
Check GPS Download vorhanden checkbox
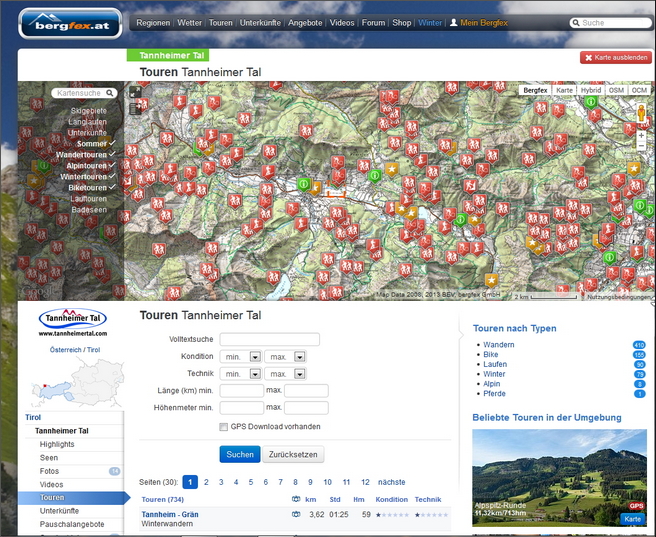click(x=224, y=427)
